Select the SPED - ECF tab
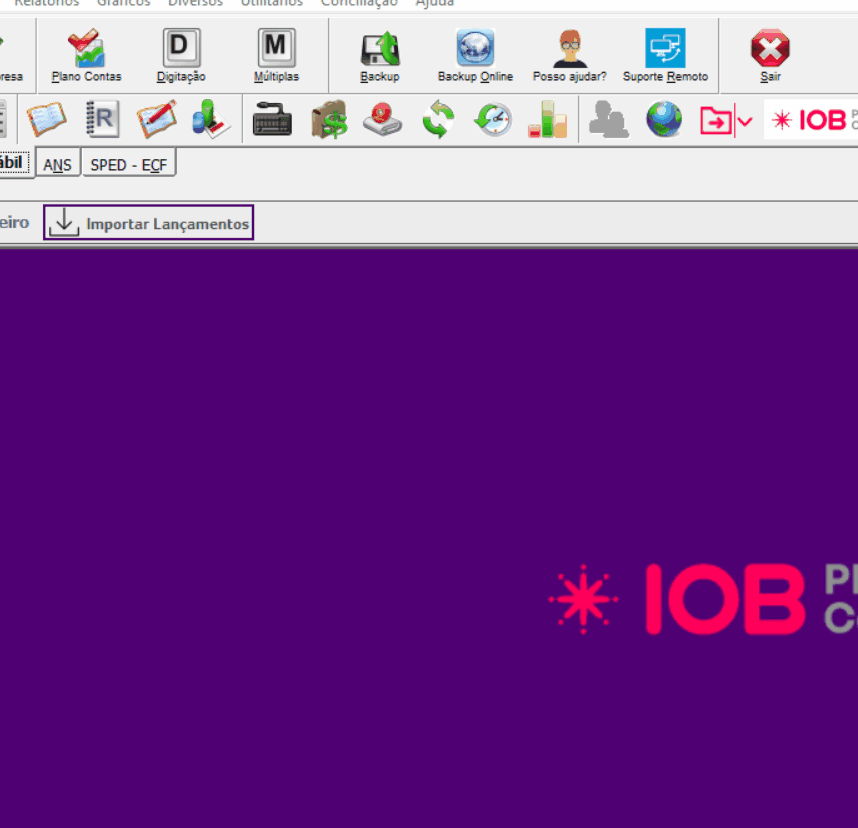The height and width of the screenshot is (828, 858). click(128, 165)
